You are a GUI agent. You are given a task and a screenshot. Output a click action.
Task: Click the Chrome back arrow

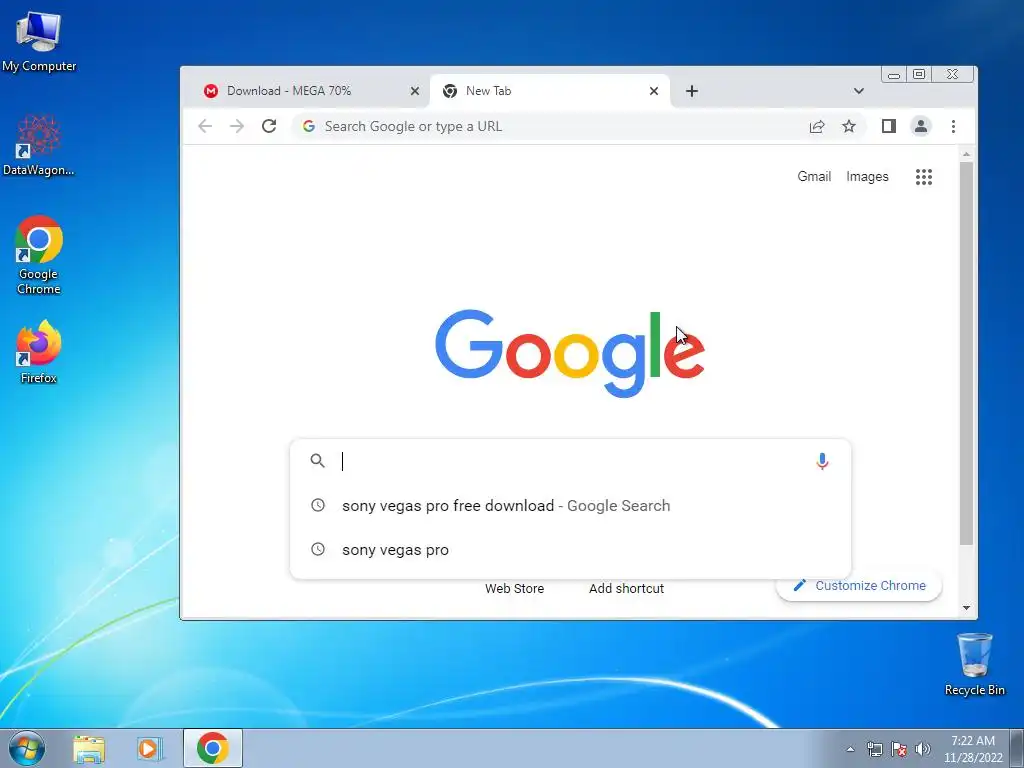tap(205, 126)
